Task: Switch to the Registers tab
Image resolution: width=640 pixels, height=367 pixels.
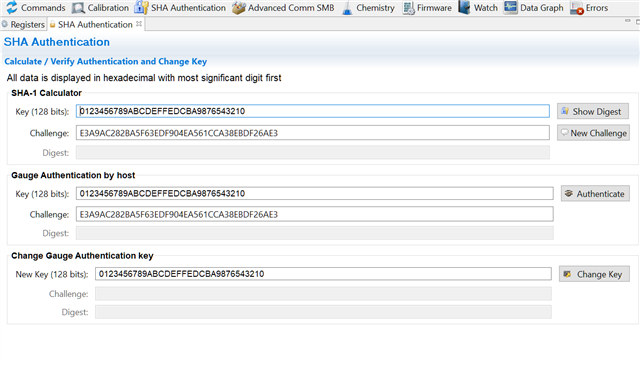Action: pos(23,24)
